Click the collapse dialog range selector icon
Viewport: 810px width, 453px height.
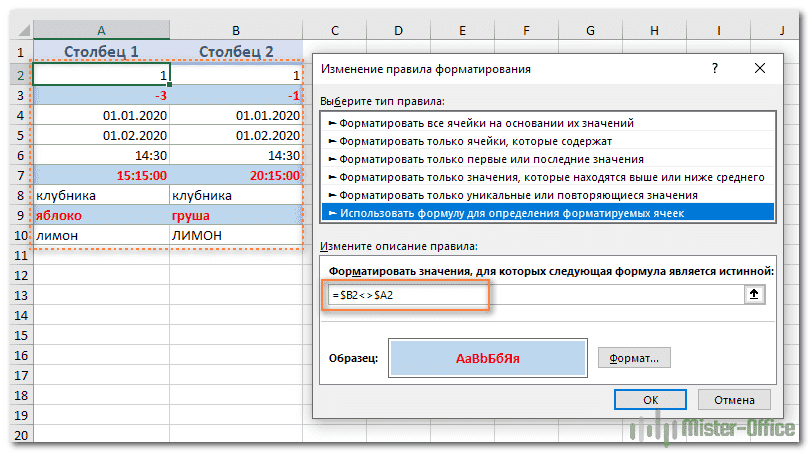[756, 294]
